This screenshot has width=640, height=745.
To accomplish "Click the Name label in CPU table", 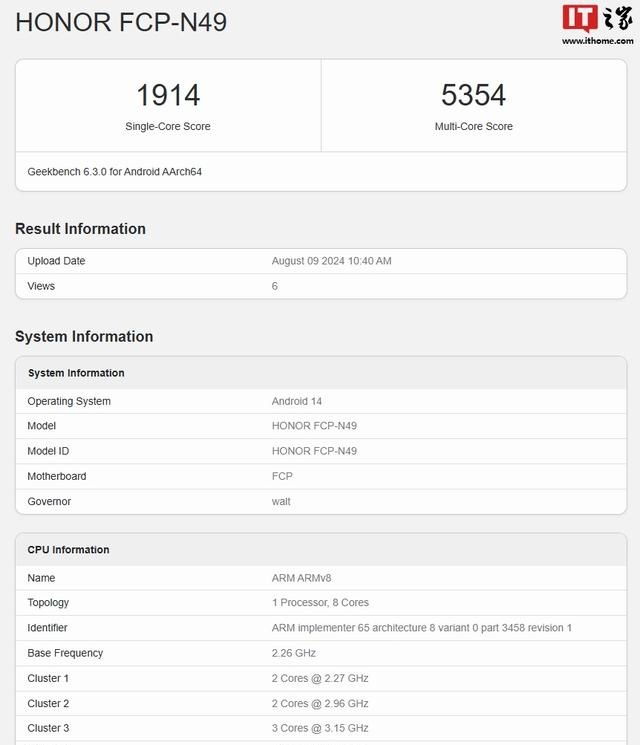I will (41, 578).
